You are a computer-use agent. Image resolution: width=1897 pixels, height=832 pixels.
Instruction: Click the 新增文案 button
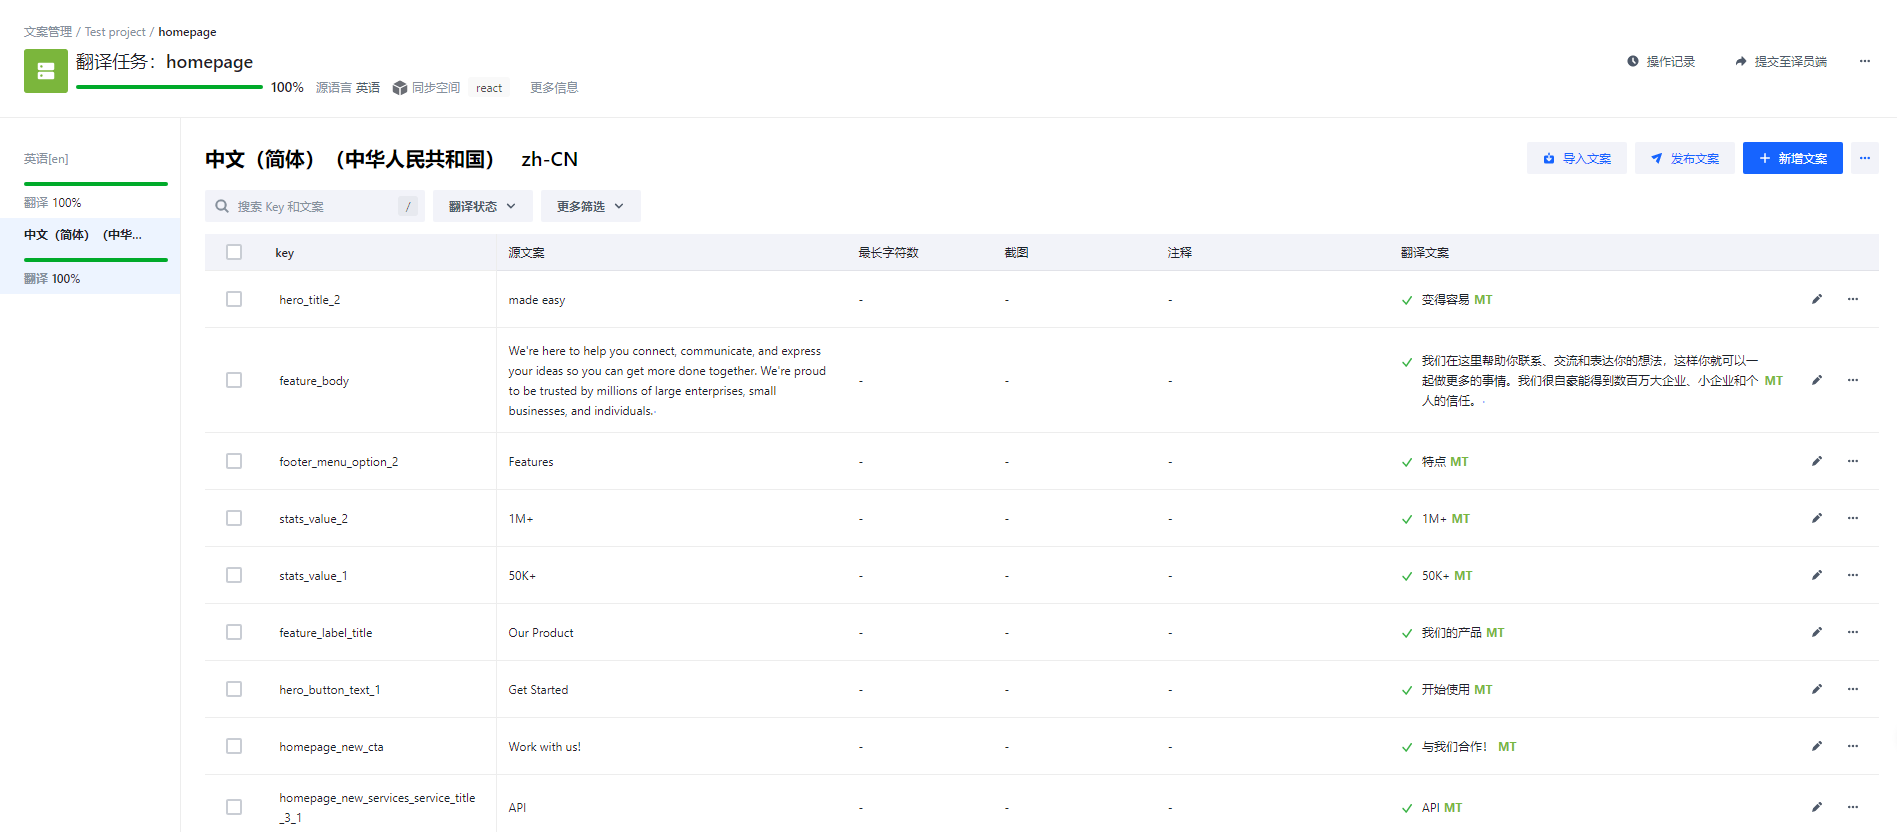pos(1792,158)
